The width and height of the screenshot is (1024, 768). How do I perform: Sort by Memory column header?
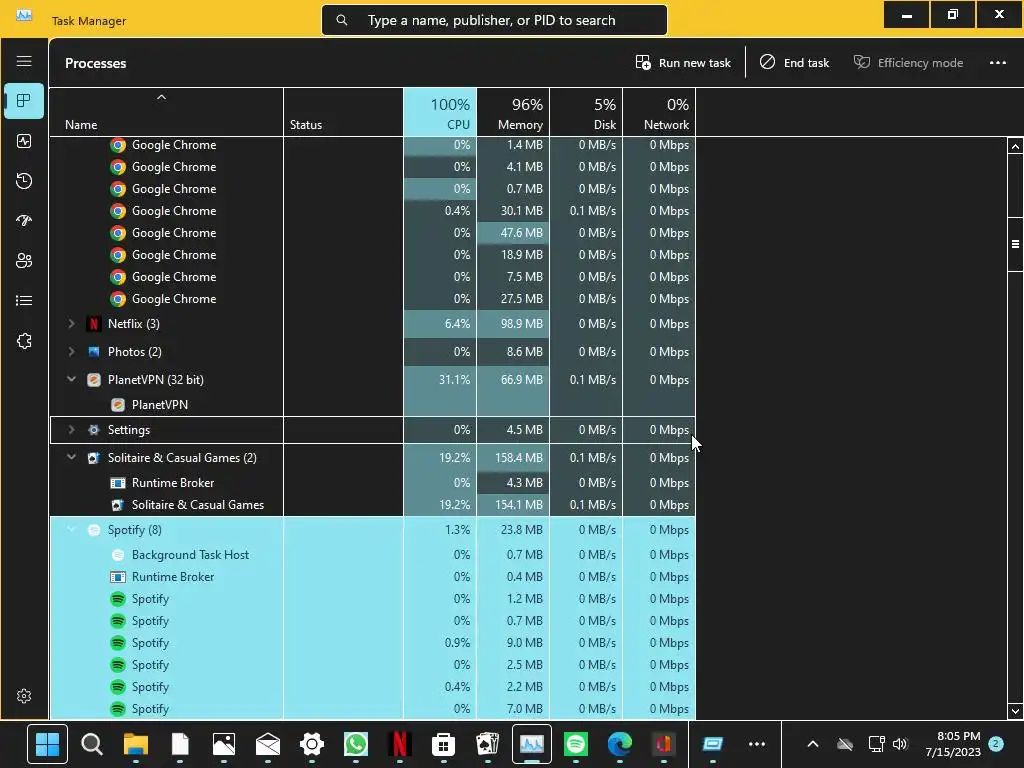513,112
